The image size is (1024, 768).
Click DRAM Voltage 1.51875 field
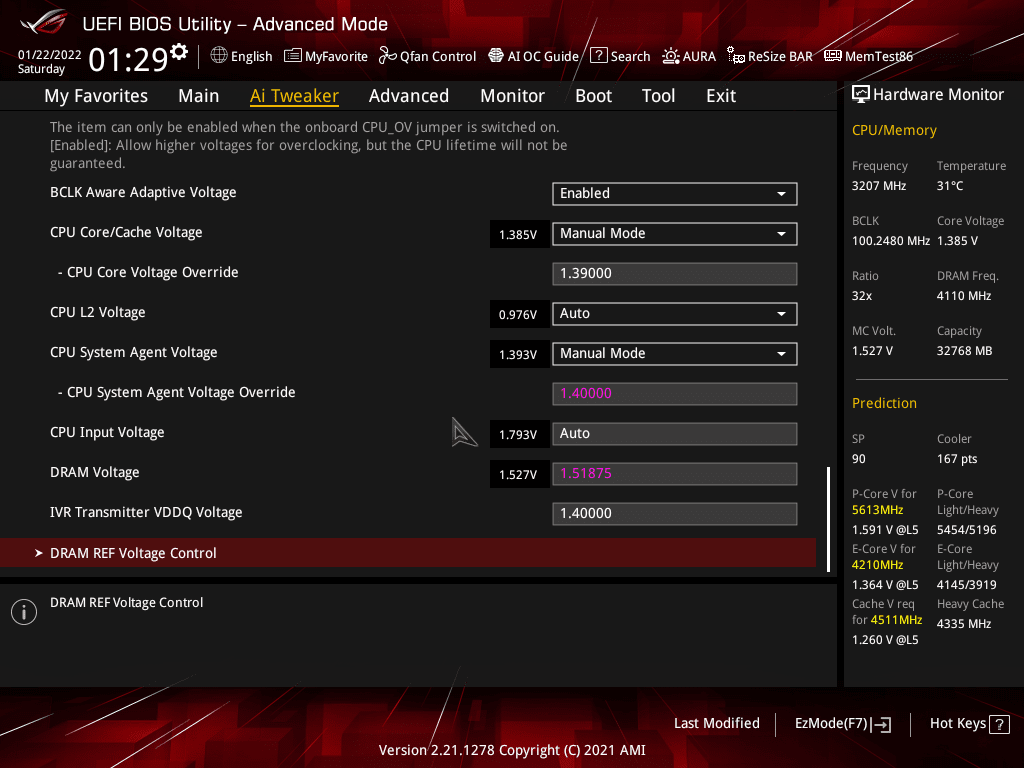coord(675,474)
